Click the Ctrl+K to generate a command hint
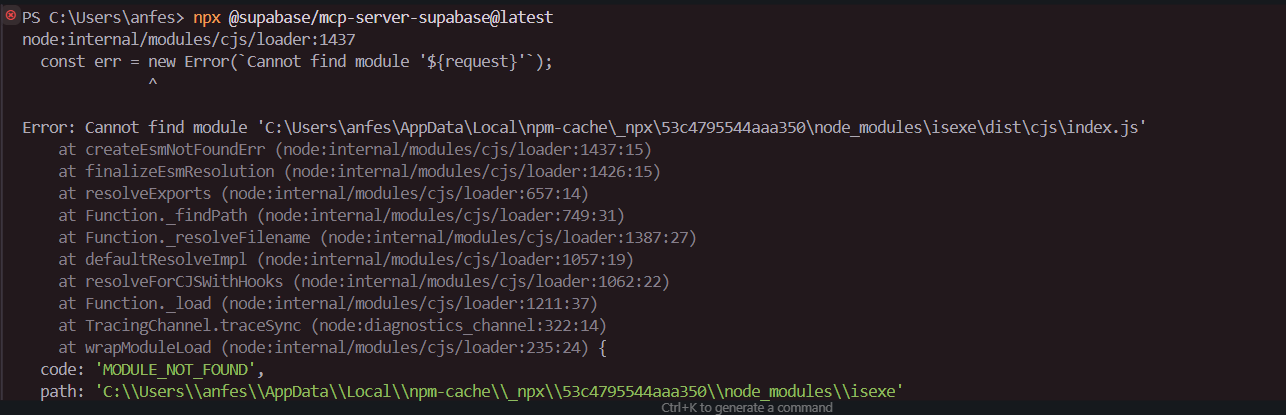The width and height of the screenshot is (1286, 415). coord(746,408)
